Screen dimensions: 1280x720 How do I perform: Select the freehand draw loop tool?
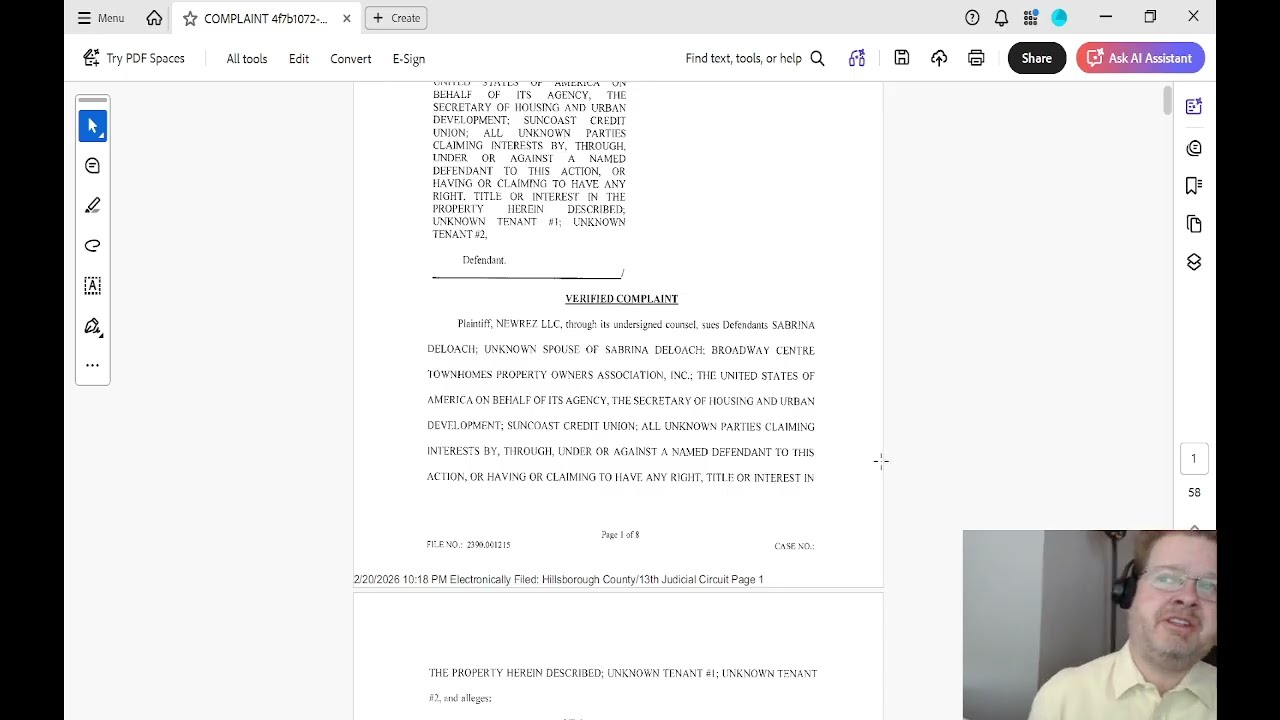pos(93,246)
